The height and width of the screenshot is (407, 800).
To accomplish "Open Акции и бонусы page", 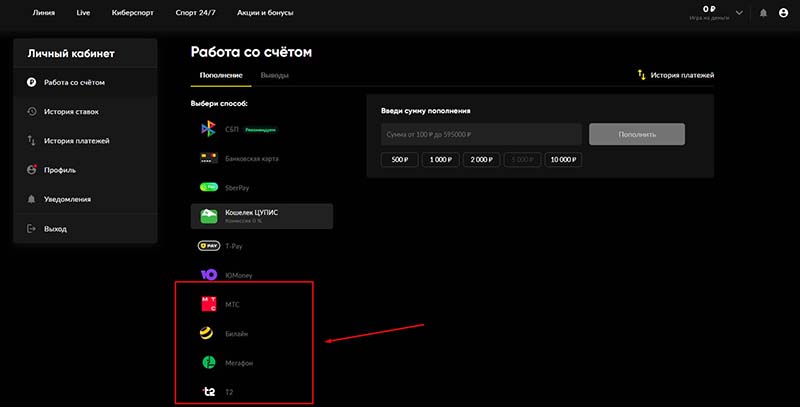I will tap(265, 13).
